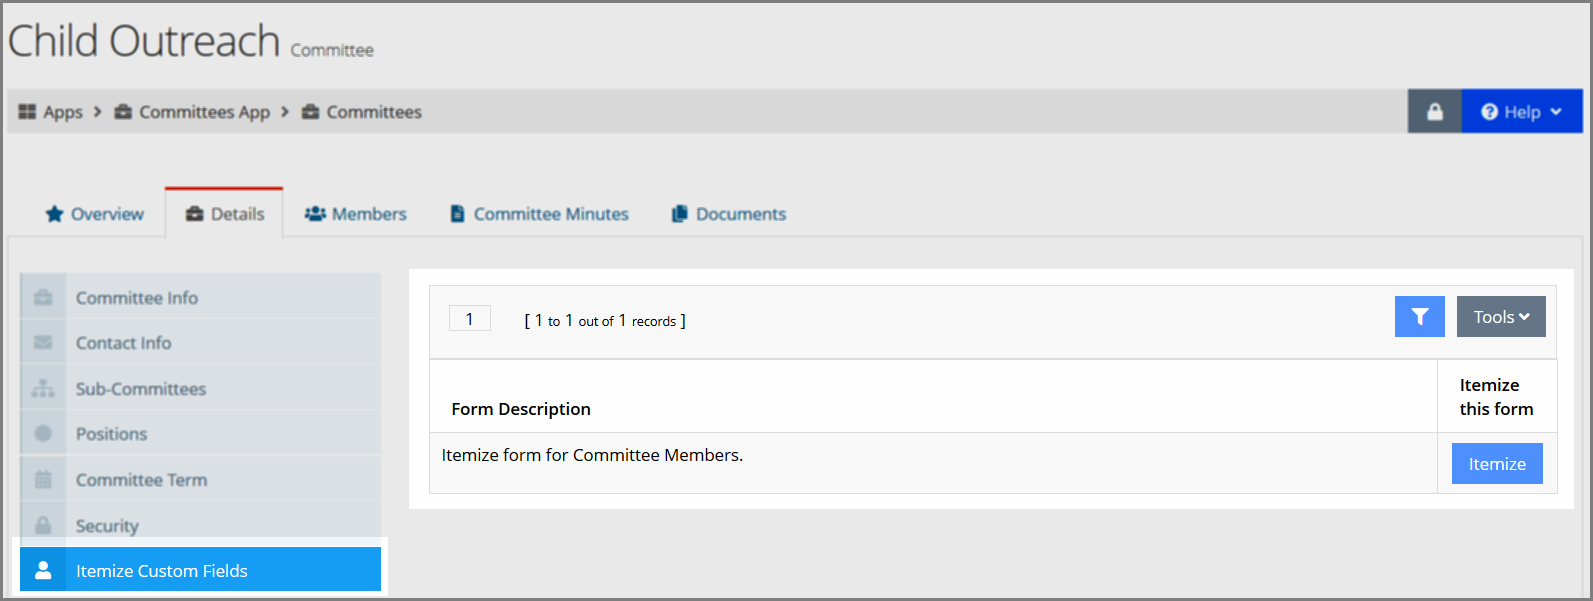Click the Sub-Committees hierarchy icon
Screen dimensions: 1593x601
tap(43, 388)
